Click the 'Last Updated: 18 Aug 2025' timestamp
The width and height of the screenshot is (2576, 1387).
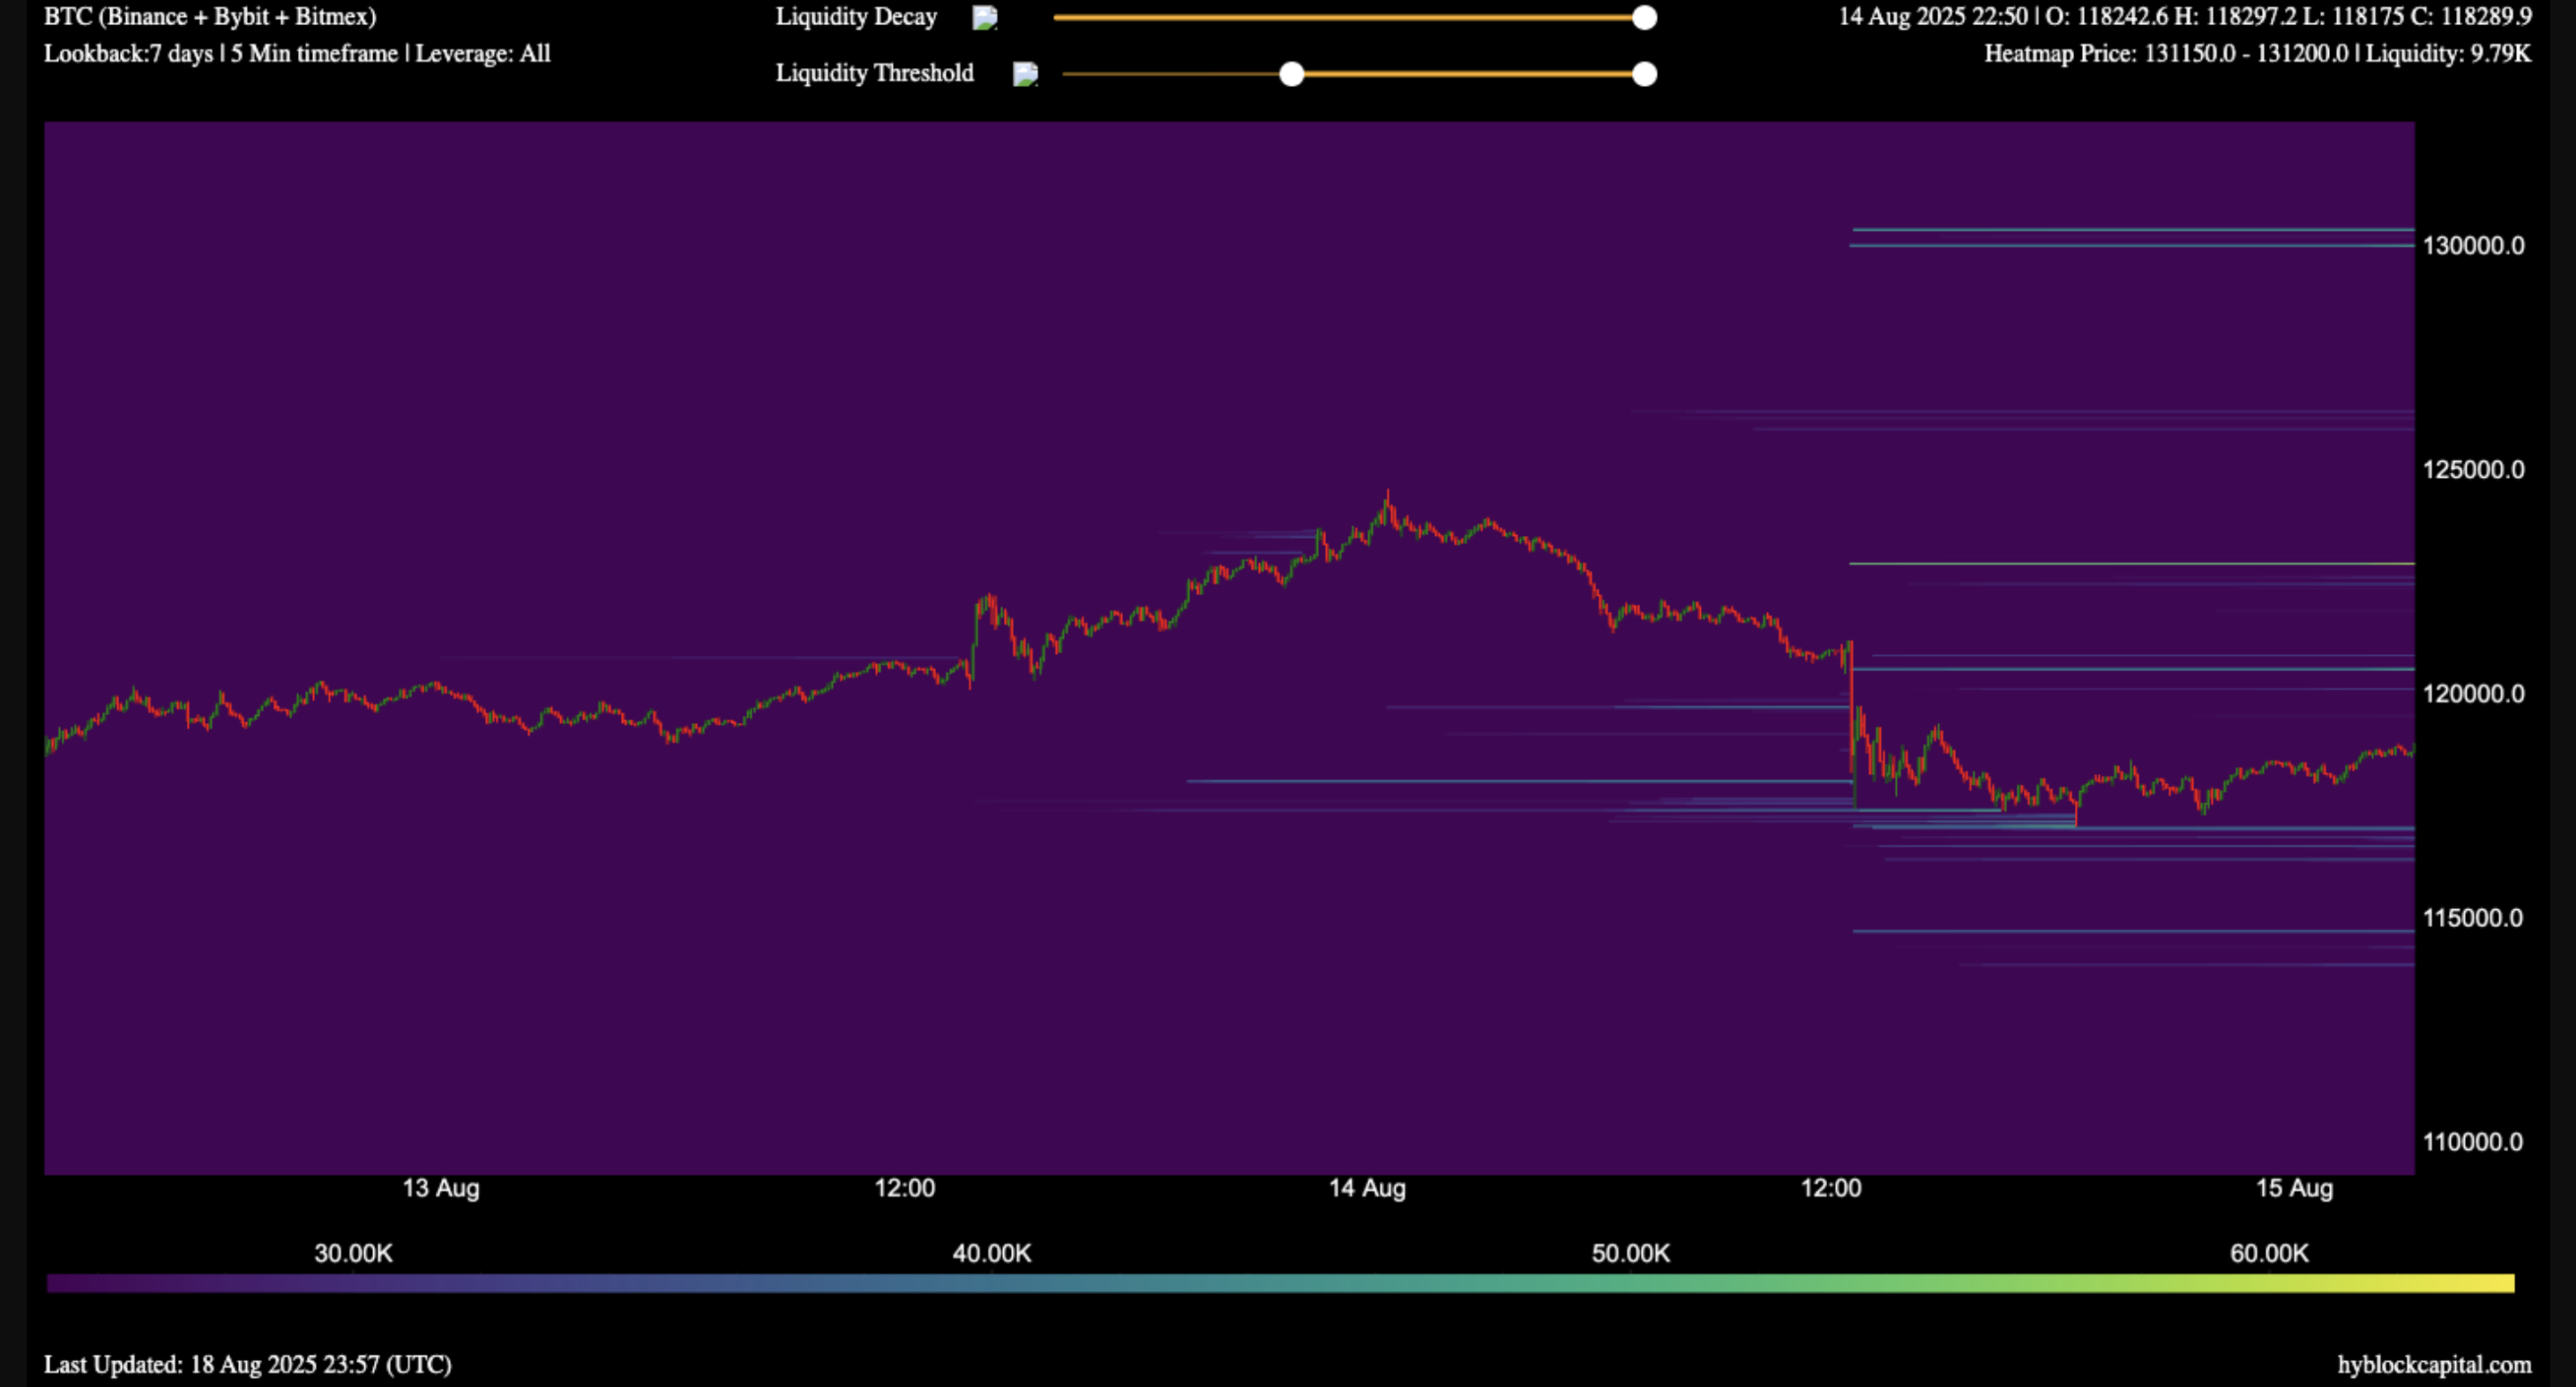pos(248,1364)
